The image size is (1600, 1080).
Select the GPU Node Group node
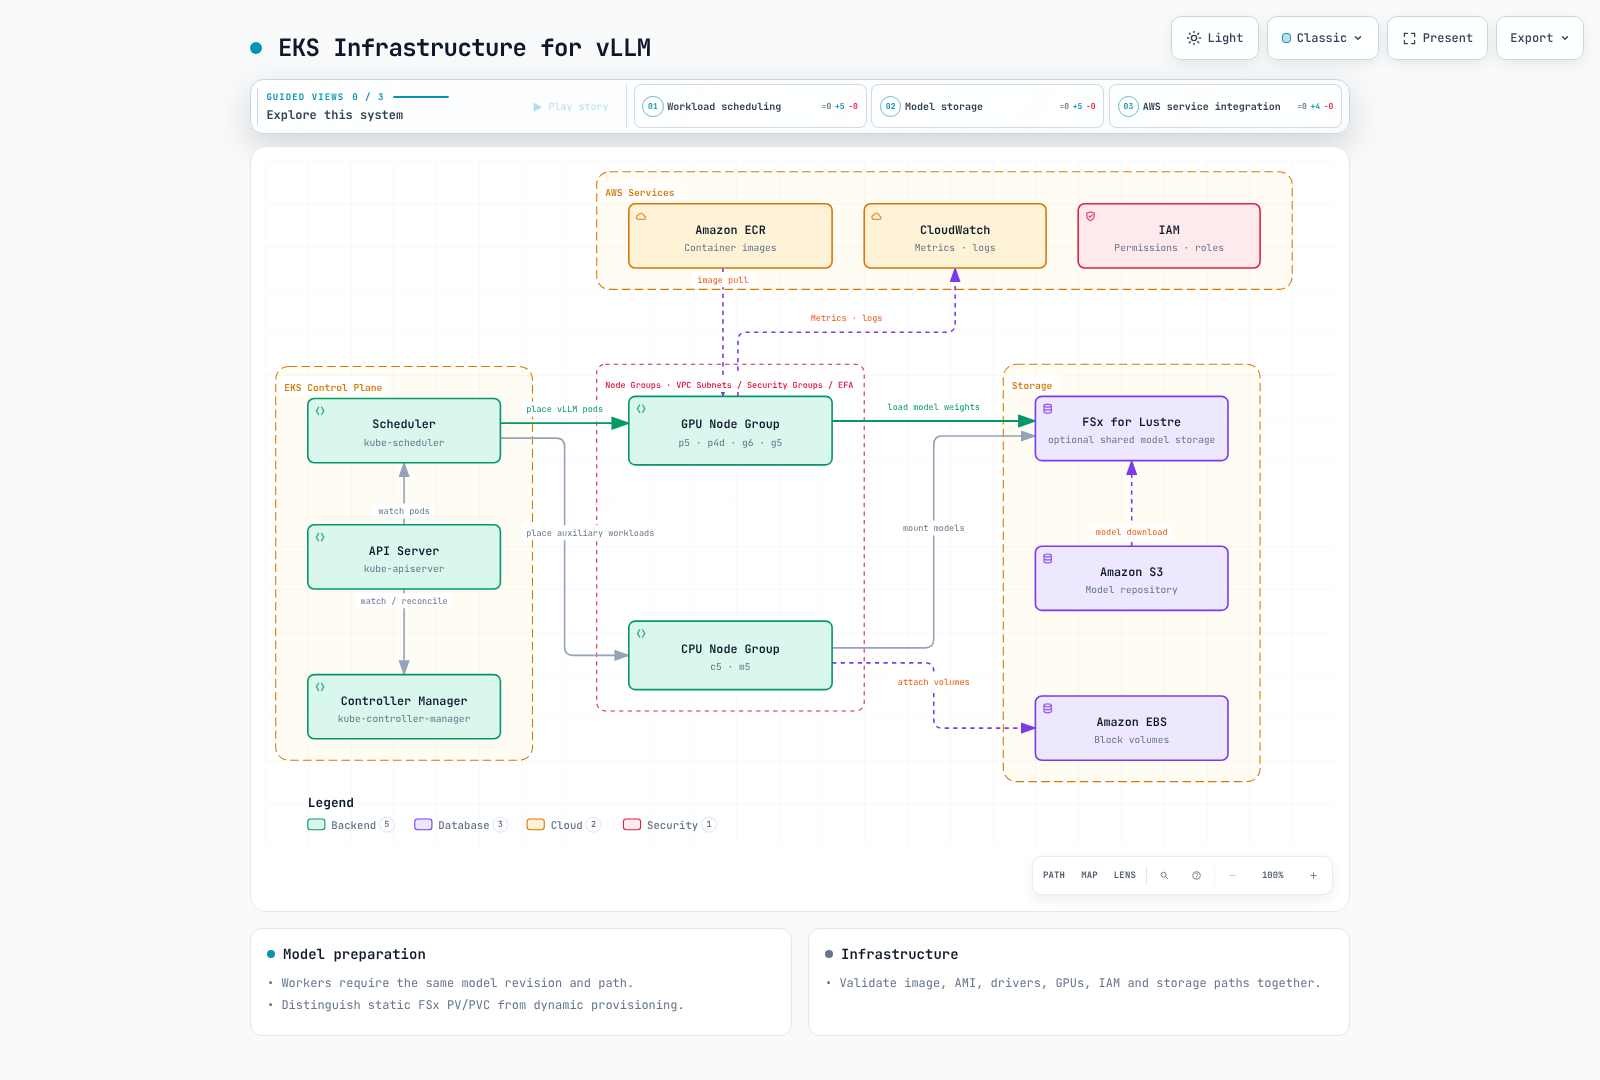pyautogui.click(x=730, y=431)
